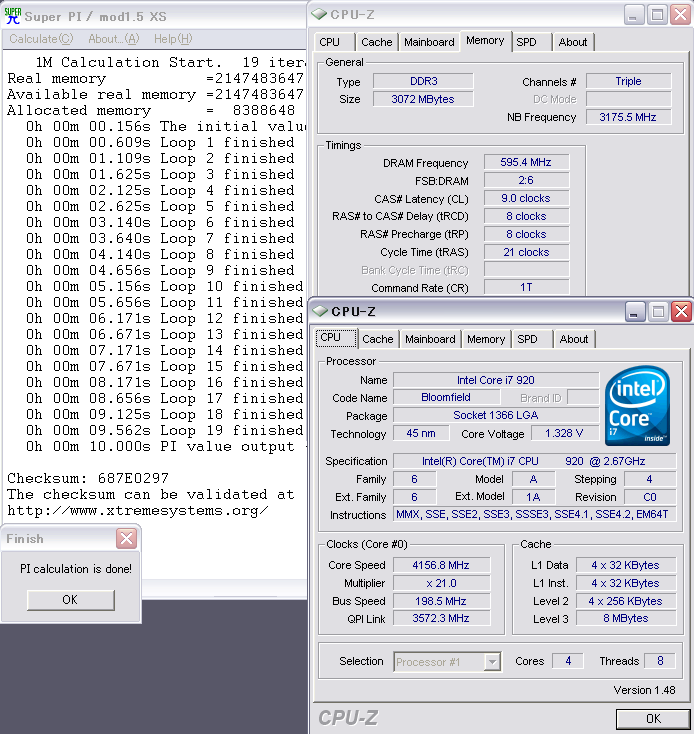Click the 10.000s PI value output line

click(166, 447)
